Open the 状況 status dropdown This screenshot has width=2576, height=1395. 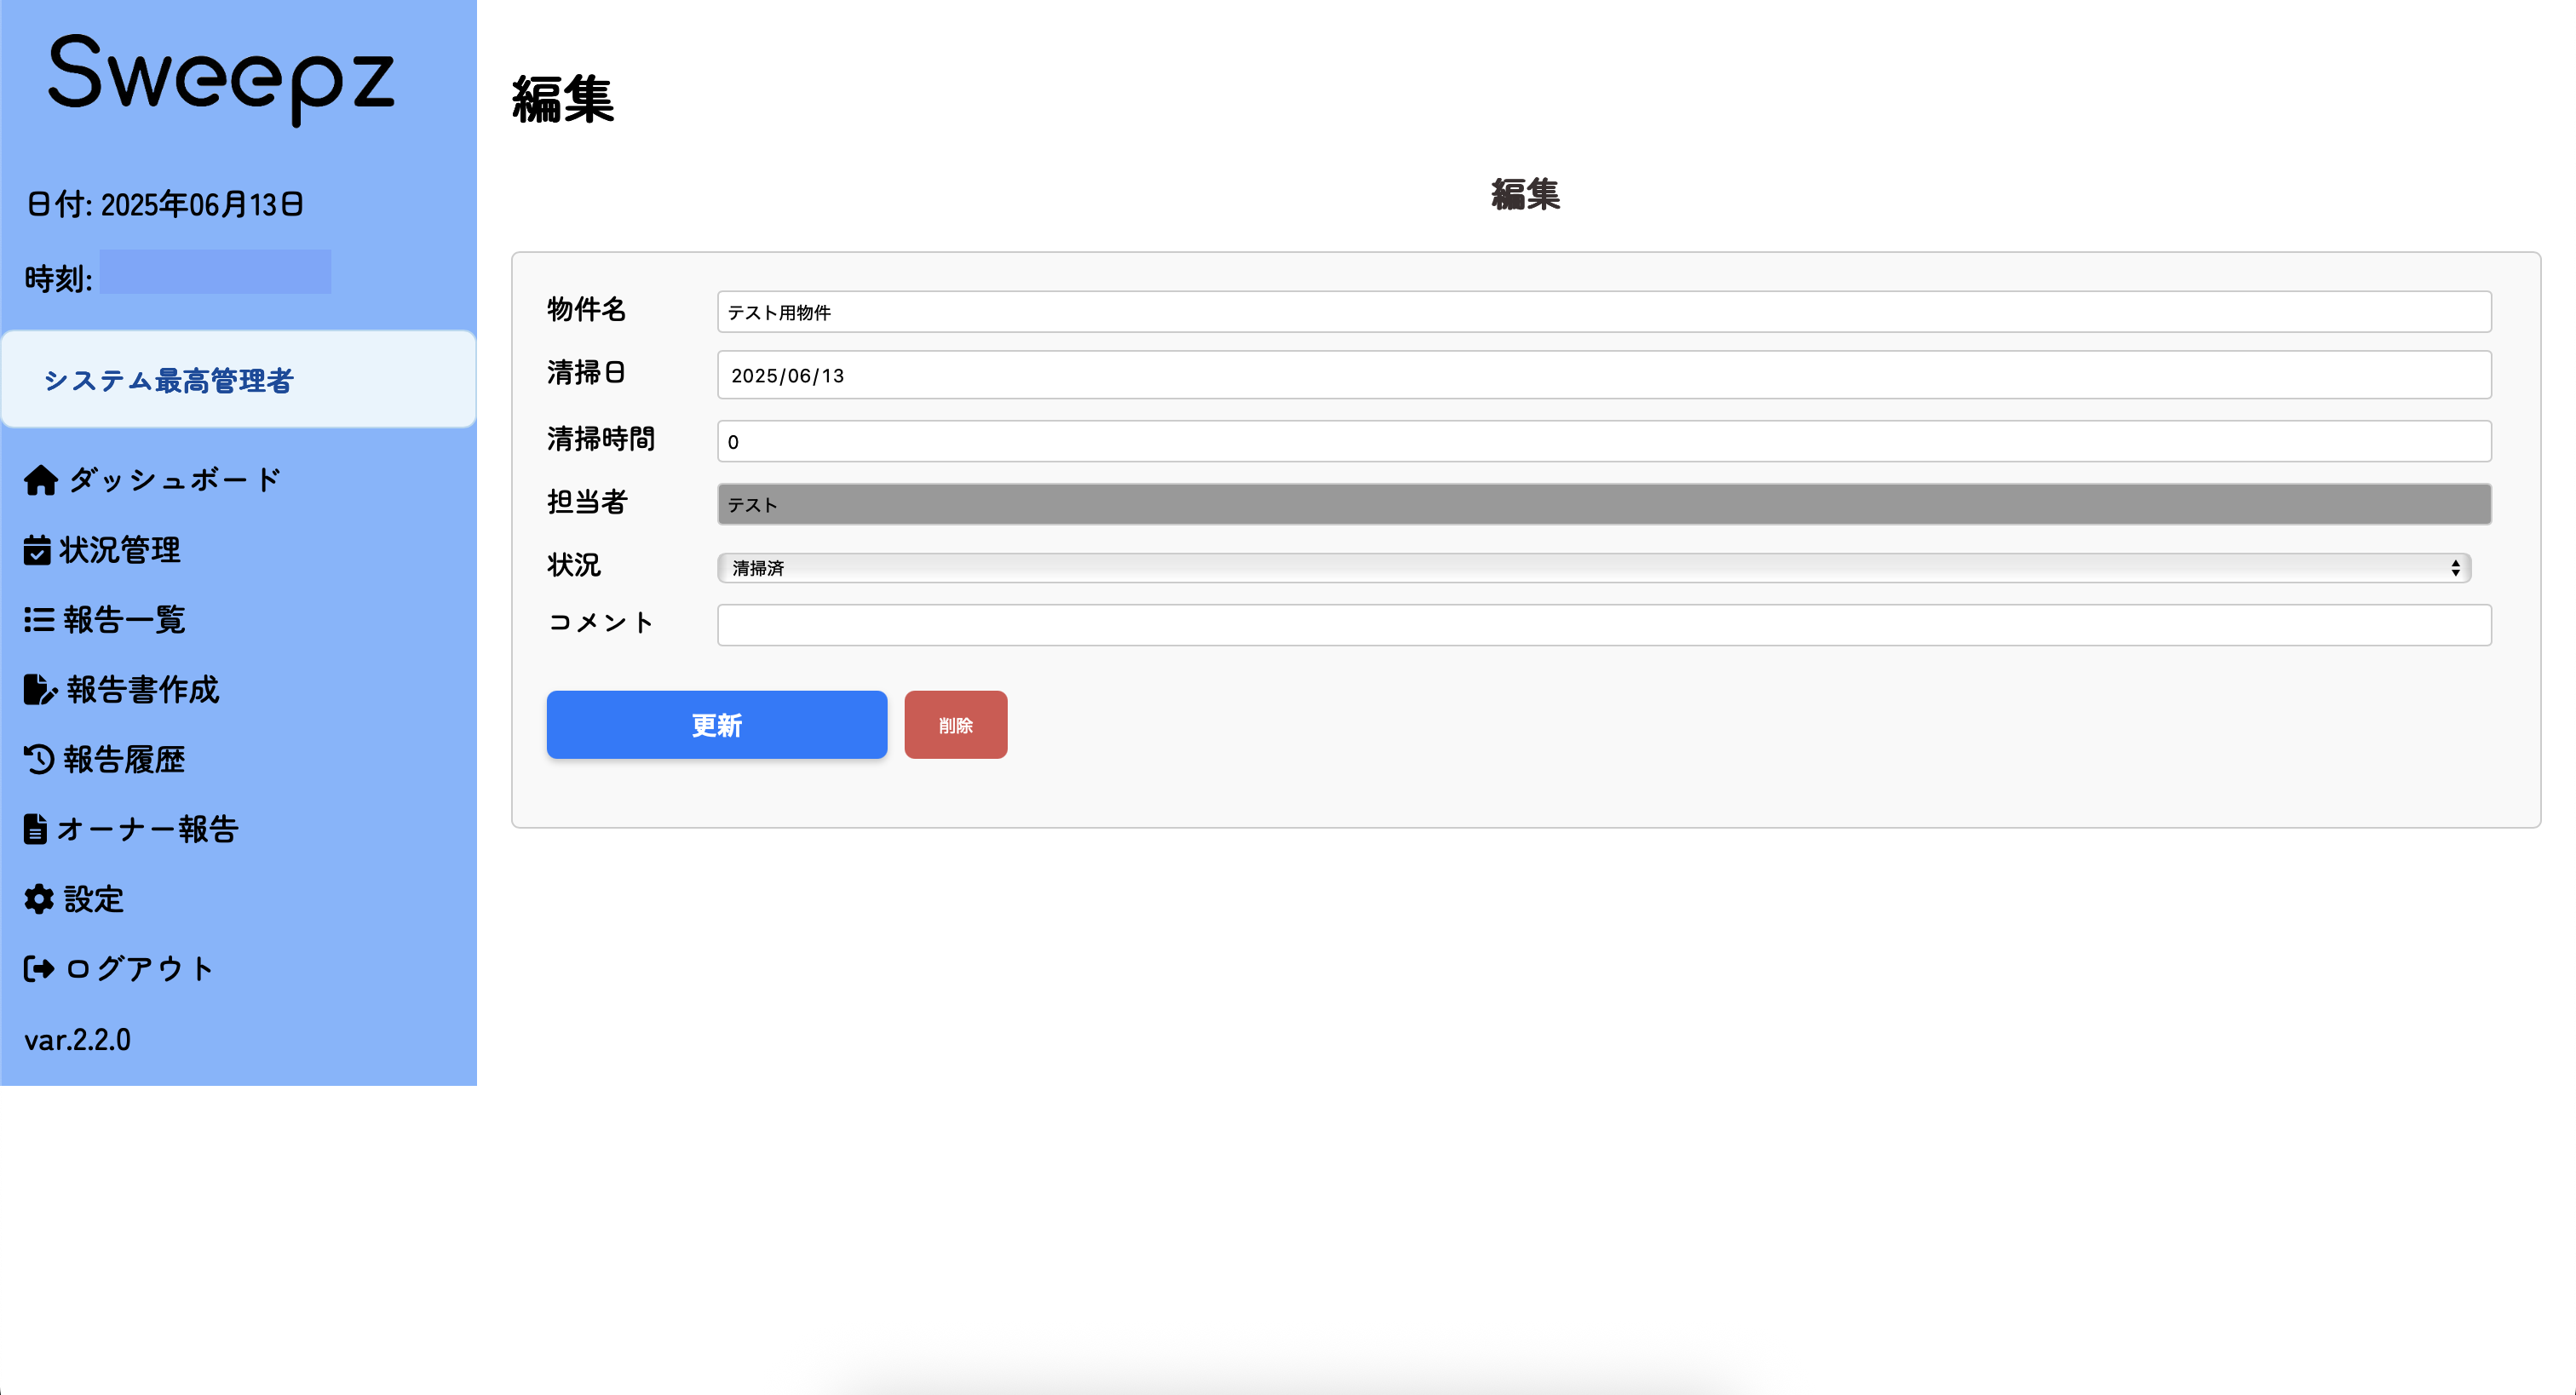click(x=1590, y=568)
